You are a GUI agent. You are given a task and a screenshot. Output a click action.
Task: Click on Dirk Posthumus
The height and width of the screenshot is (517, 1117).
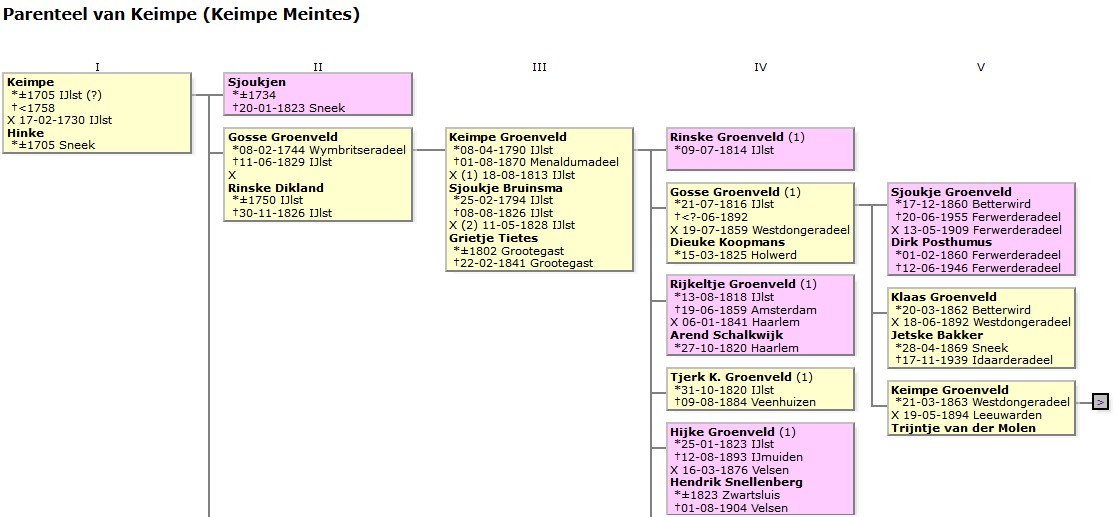pos(941,243)
